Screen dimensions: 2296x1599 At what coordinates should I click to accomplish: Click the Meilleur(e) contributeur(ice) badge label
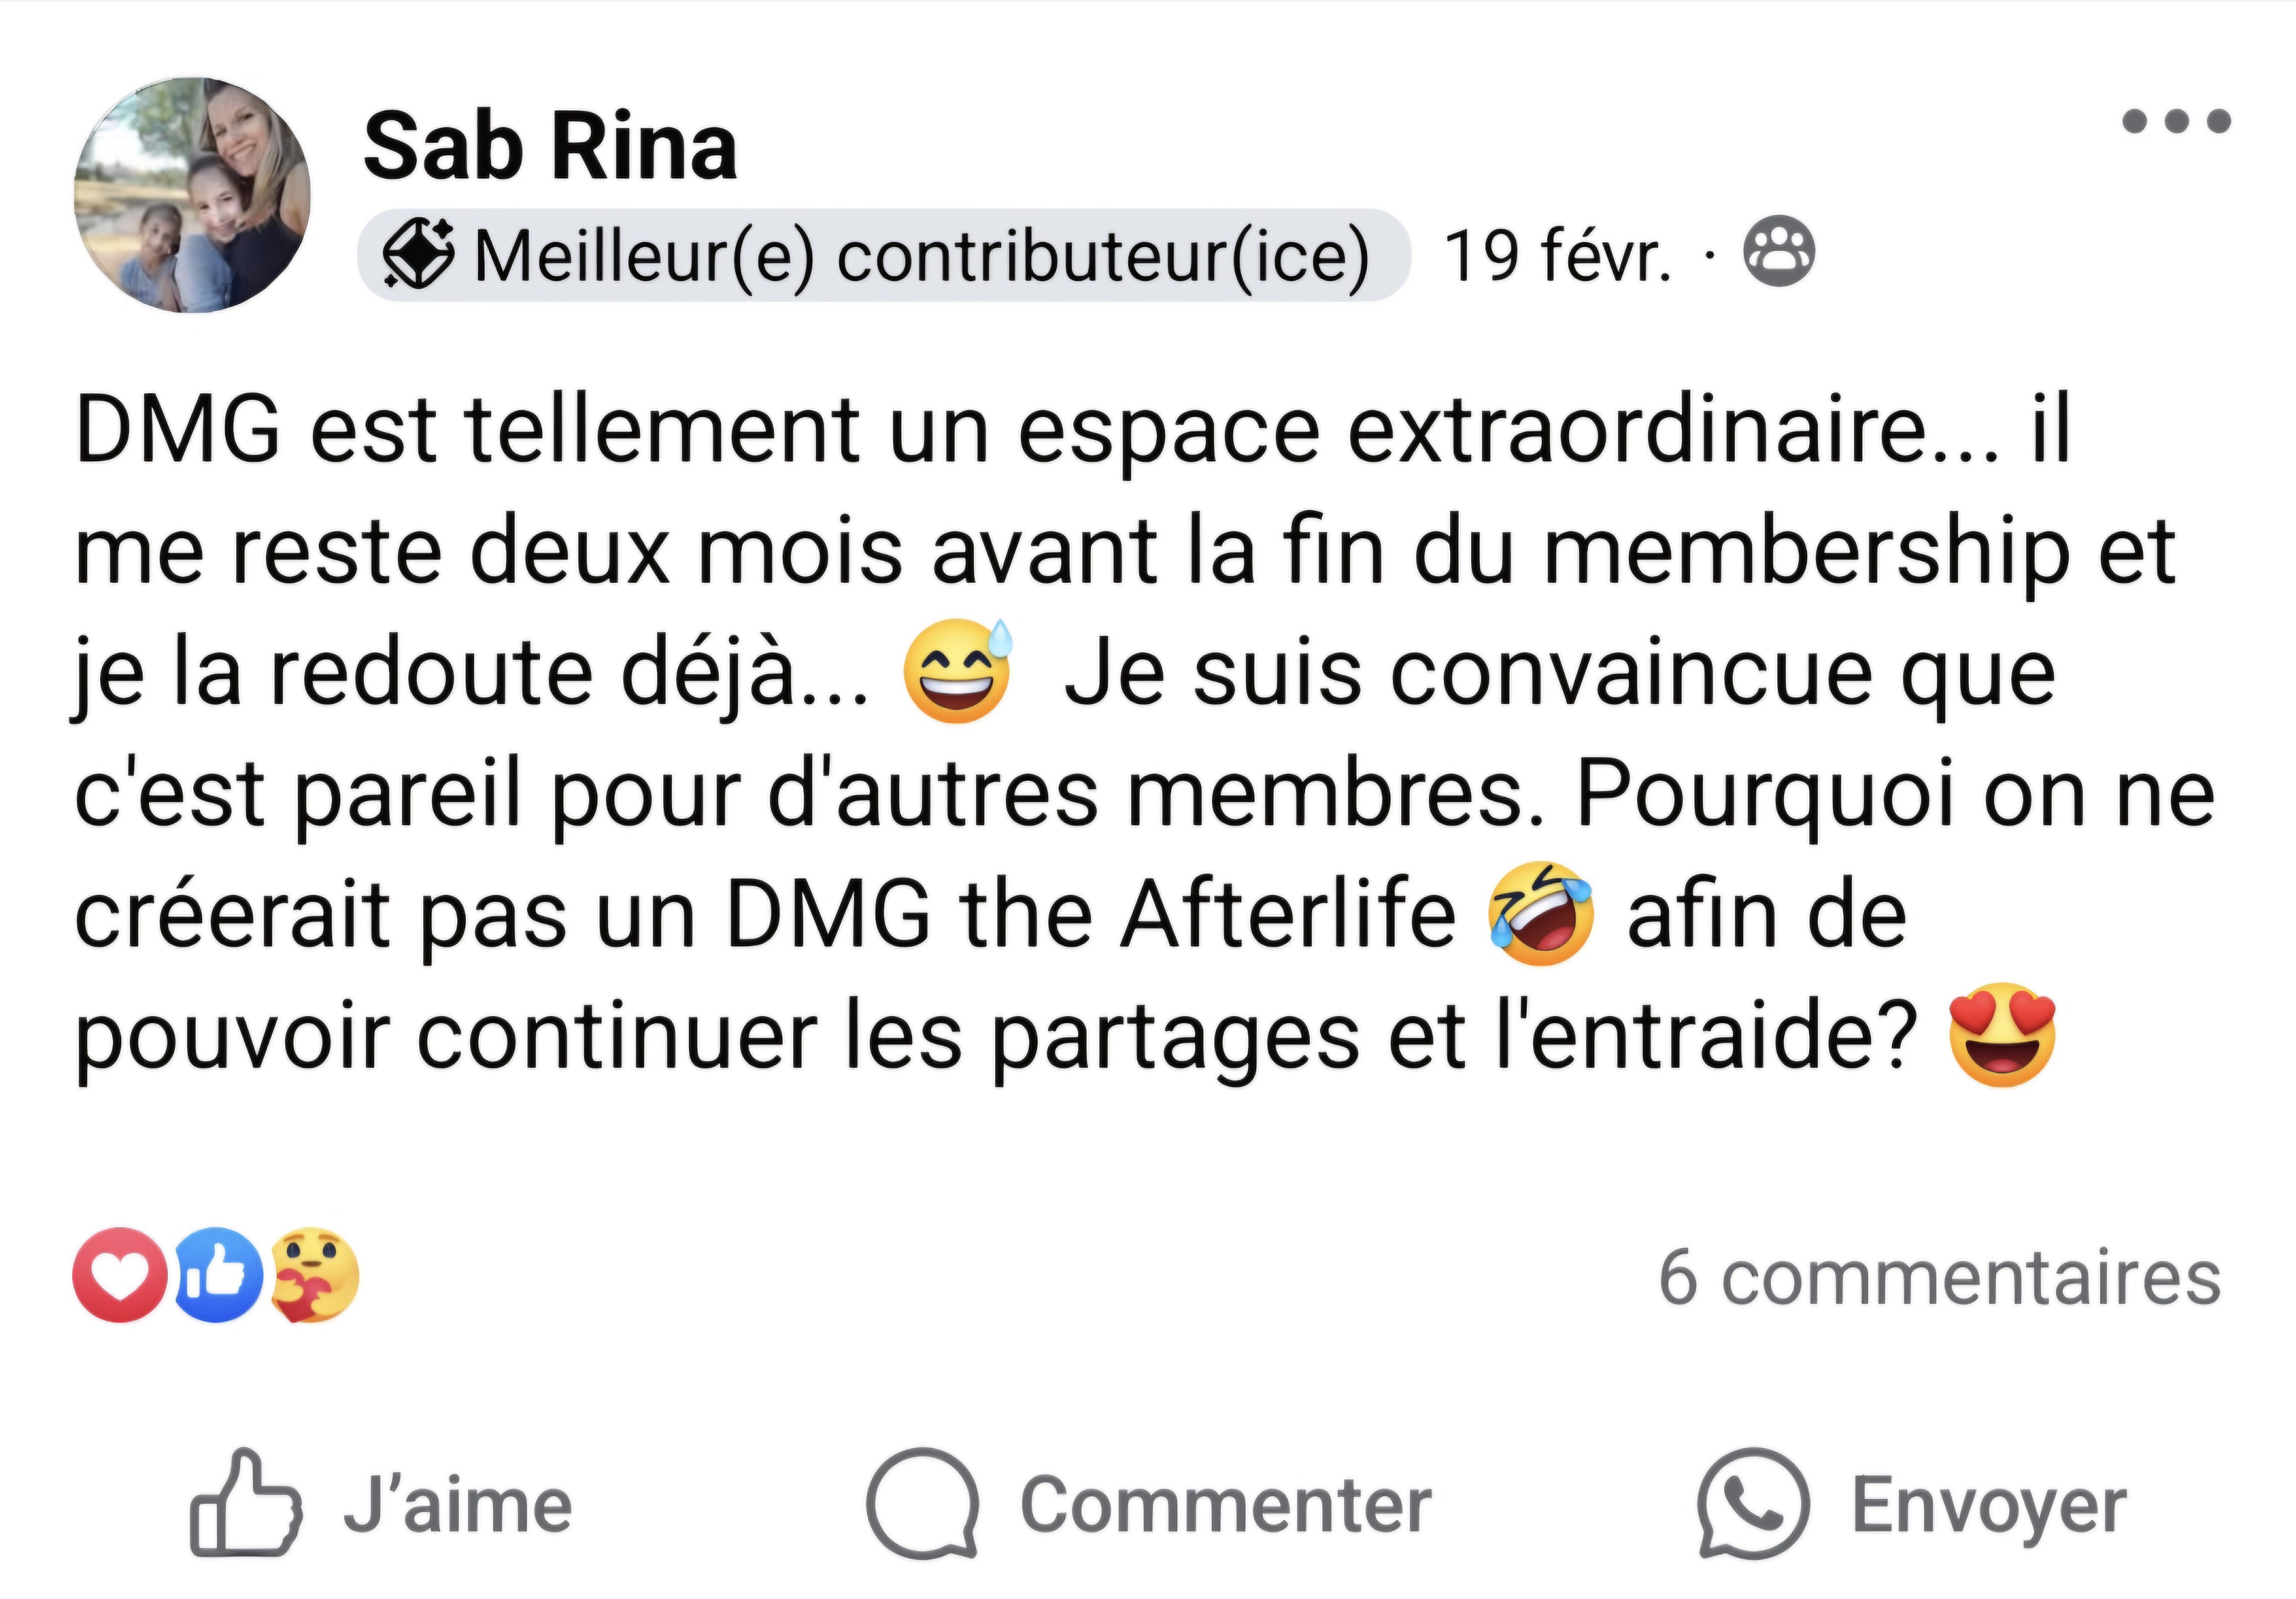point(920,256)
